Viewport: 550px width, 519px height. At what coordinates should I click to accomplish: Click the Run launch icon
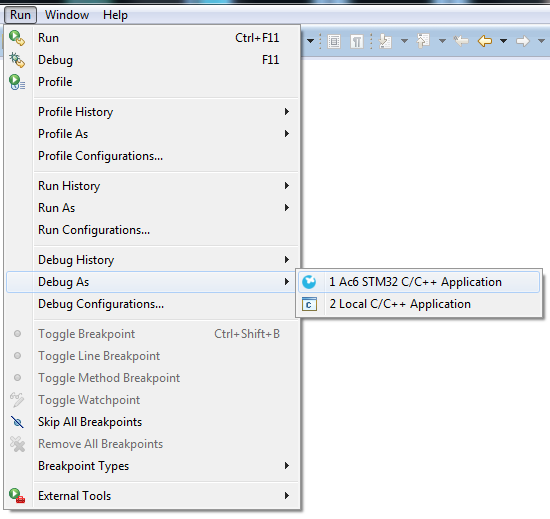pos(16,38)
